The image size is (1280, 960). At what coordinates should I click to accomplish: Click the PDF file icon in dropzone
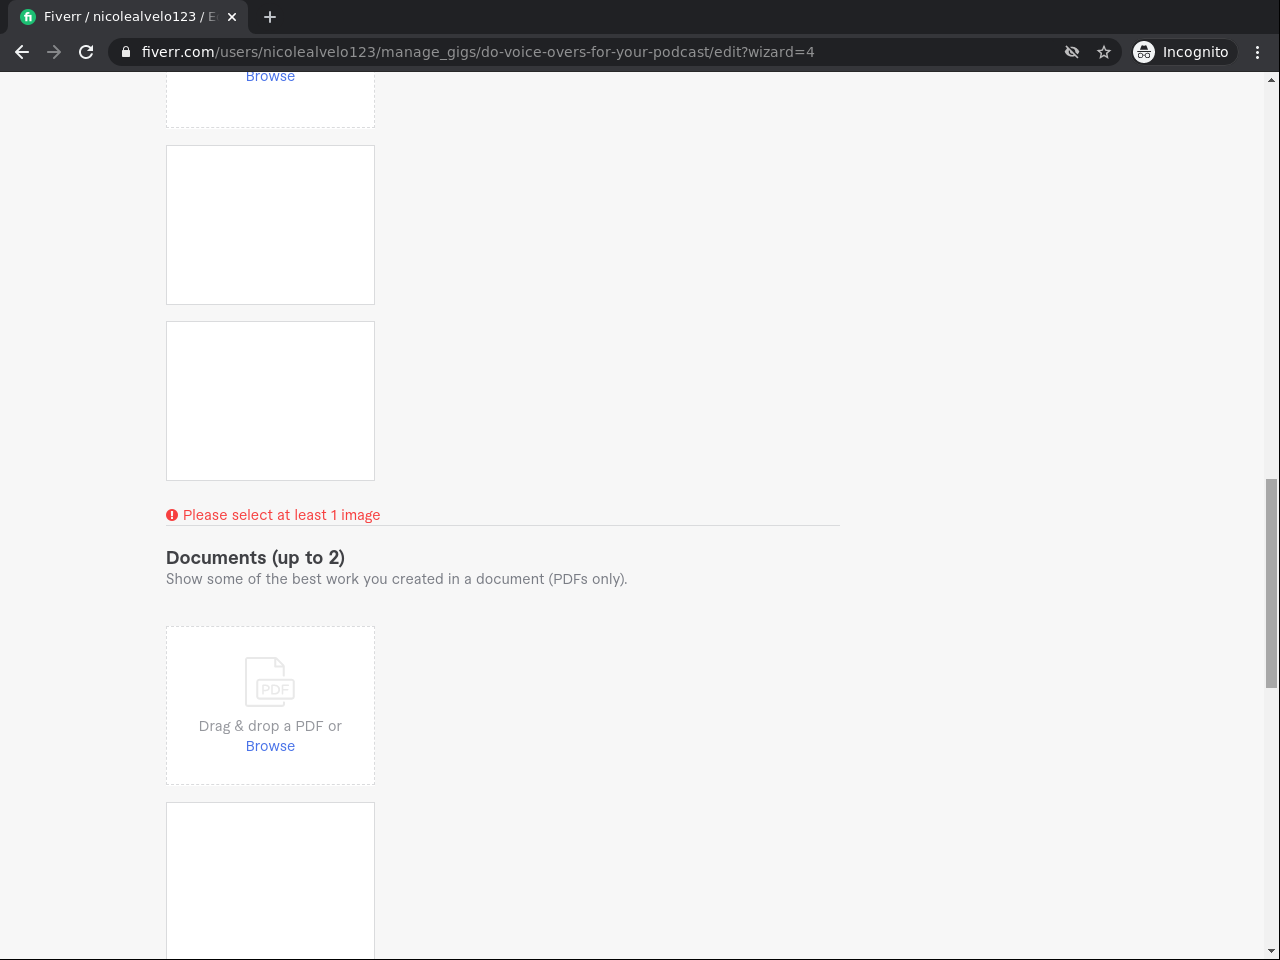(x=270, y=682)
